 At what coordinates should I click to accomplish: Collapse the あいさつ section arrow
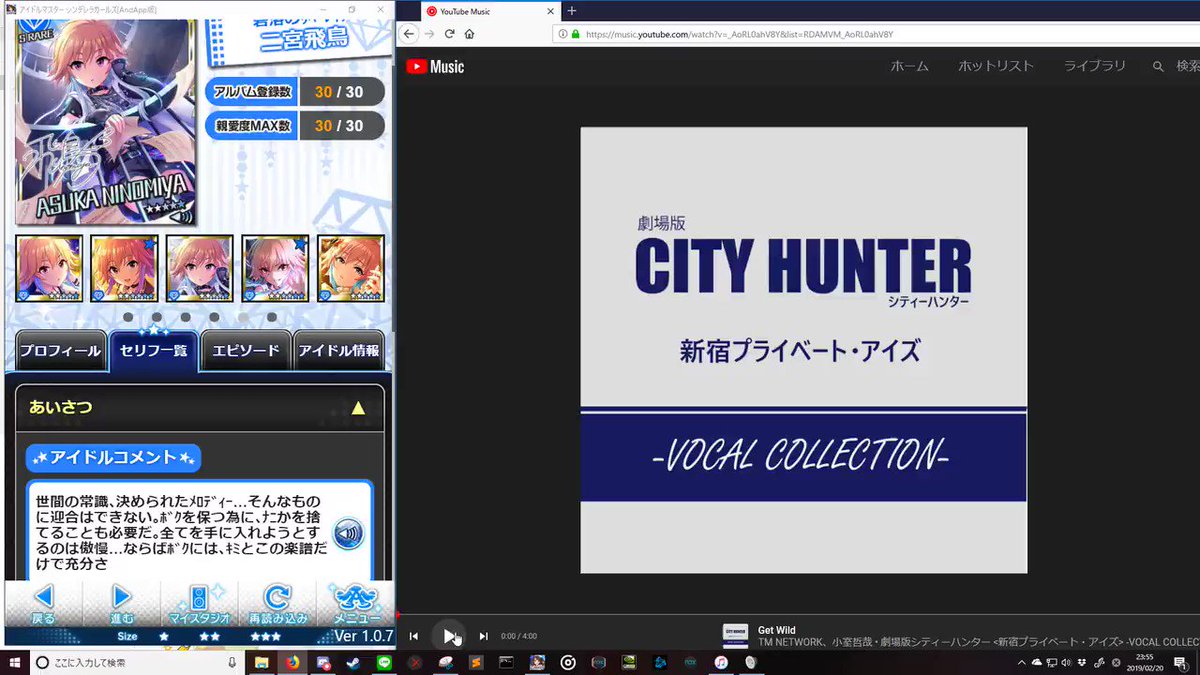pyautogui.click(x=358, y=408)
